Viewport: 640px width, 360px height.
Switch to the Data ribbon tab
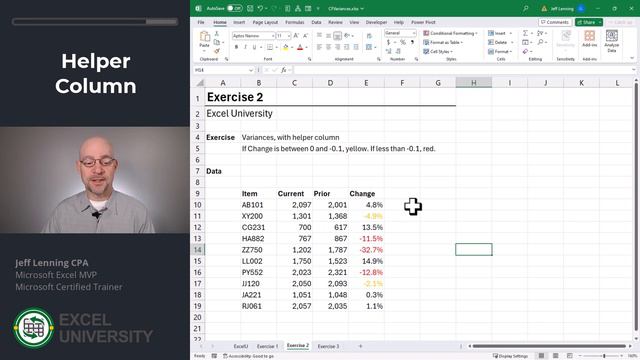(316, 22)
